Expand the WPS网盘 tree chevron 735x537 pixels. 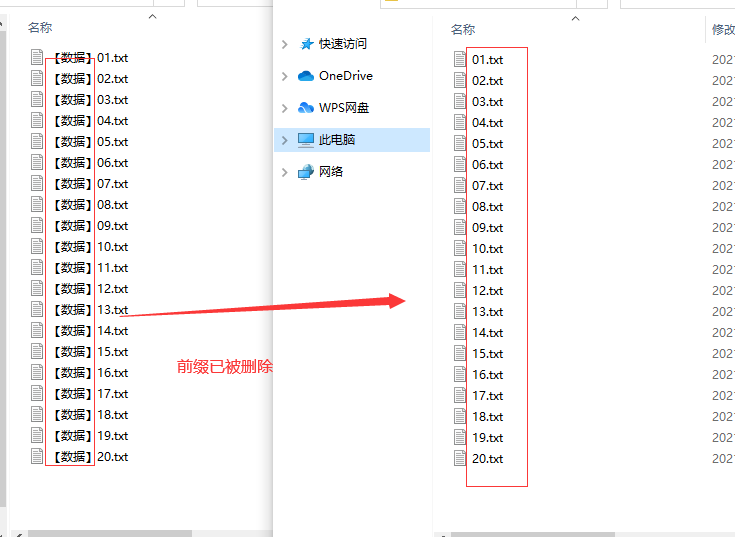[x=285, y=108]
